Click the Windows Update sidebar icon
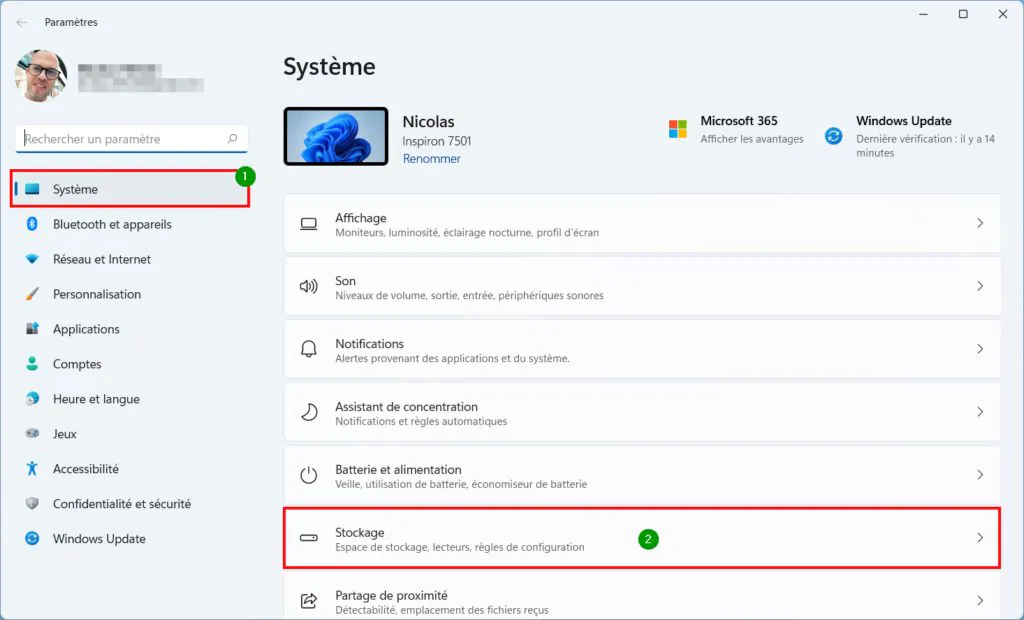Screen dimensions: 1024x620 click(x=32, y=538)
